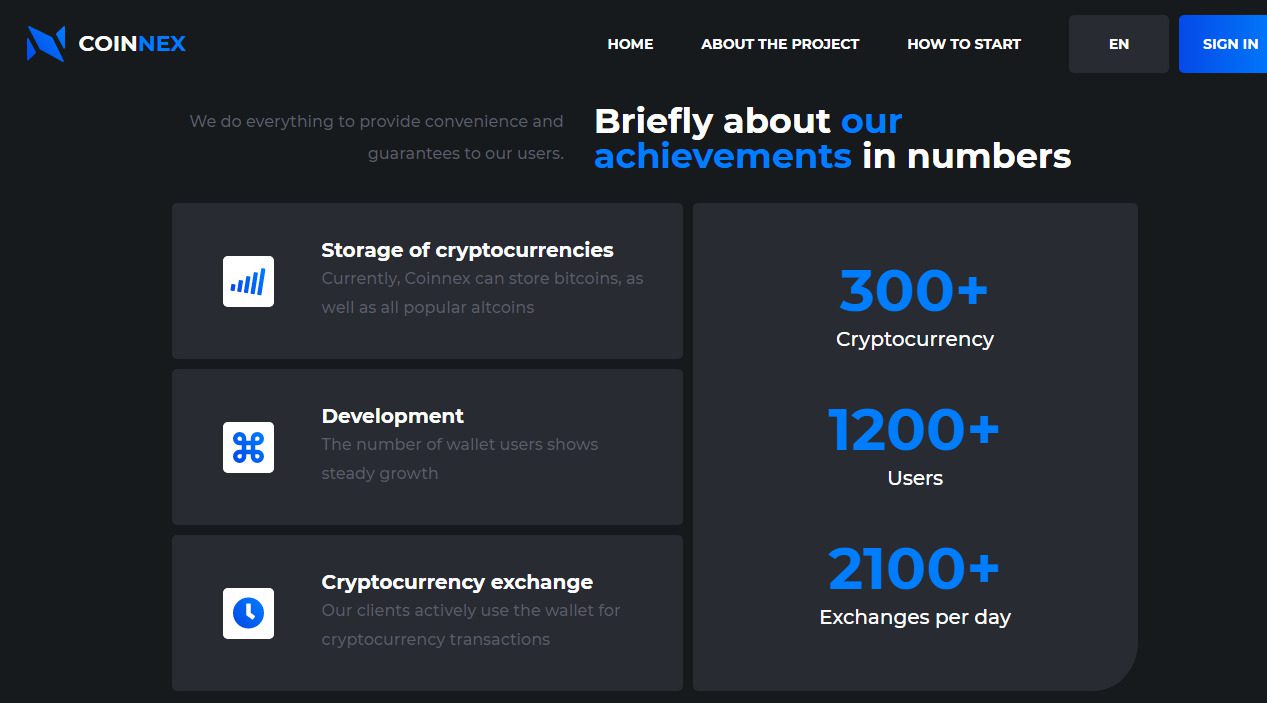Click the clock Cryptocurrency exchange icon

(x=248, y=613)
